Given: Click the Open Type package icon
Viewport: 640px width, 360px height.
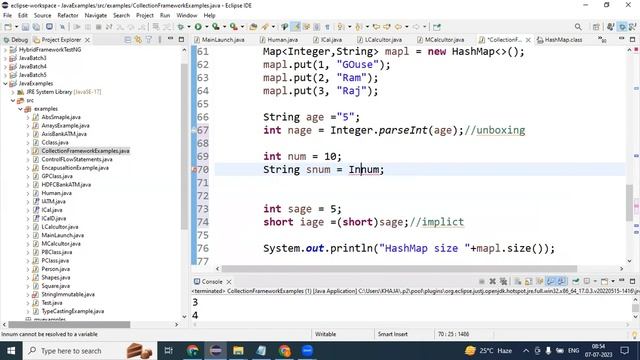Looking at the screenshot, I should (253, 27).
